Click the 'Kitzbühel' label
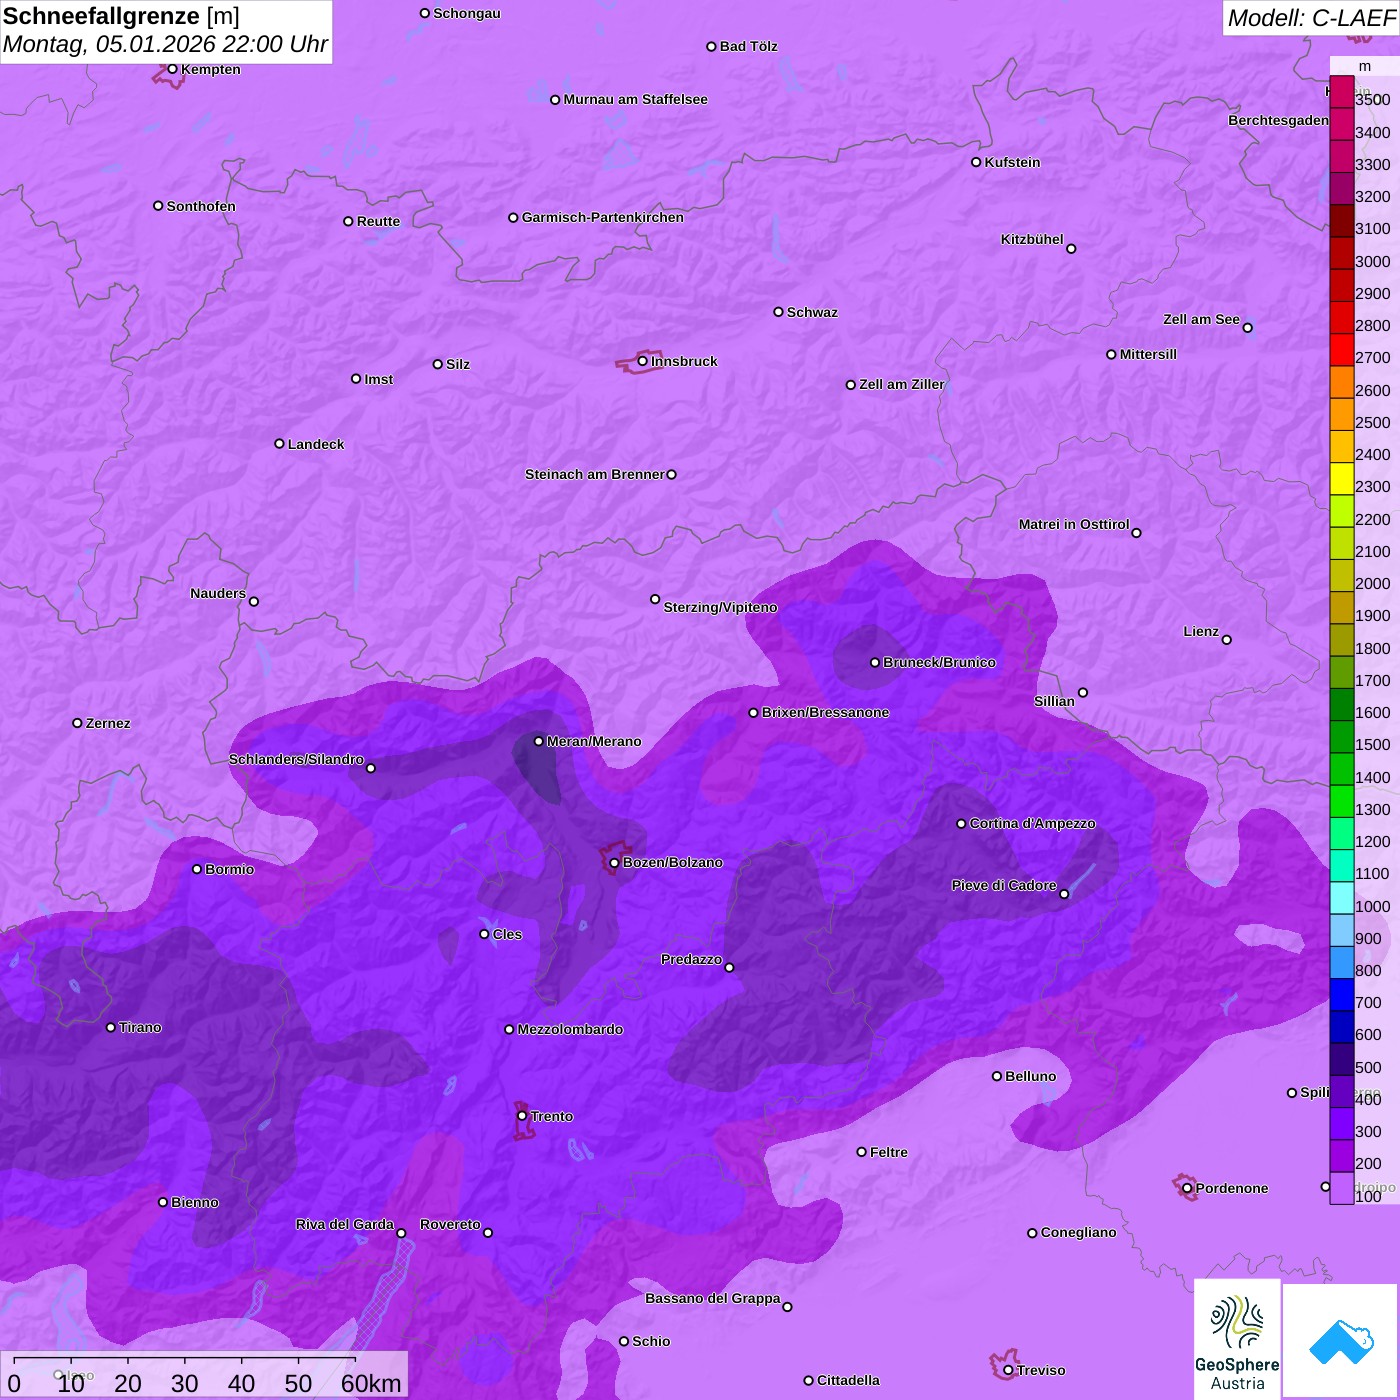The width and height of the screenshot is (1400, 1400). click(1033, 239)
